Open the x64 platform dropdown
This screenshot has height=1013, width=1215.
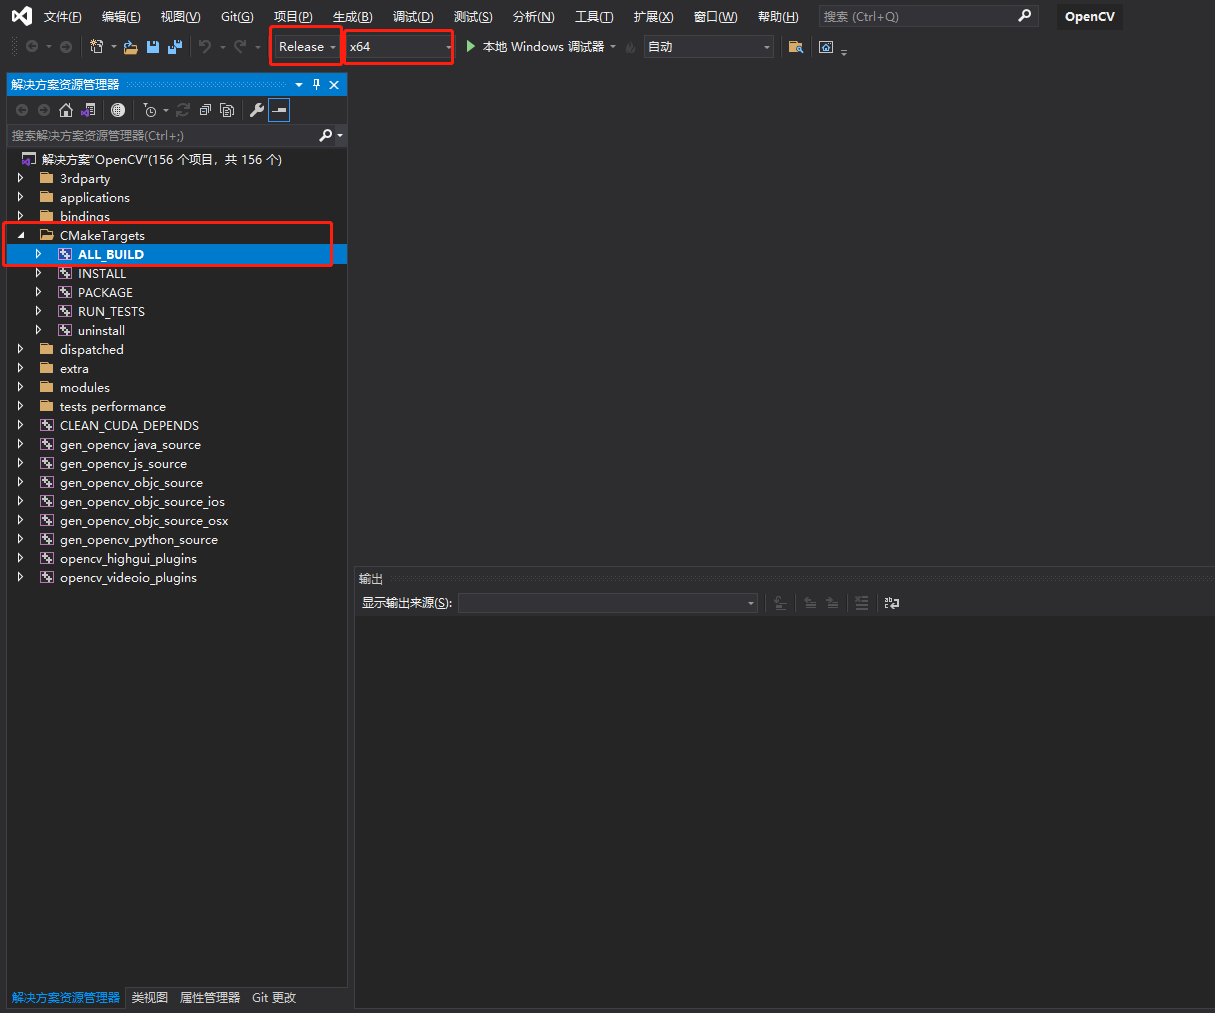click(x=399, y=47)
